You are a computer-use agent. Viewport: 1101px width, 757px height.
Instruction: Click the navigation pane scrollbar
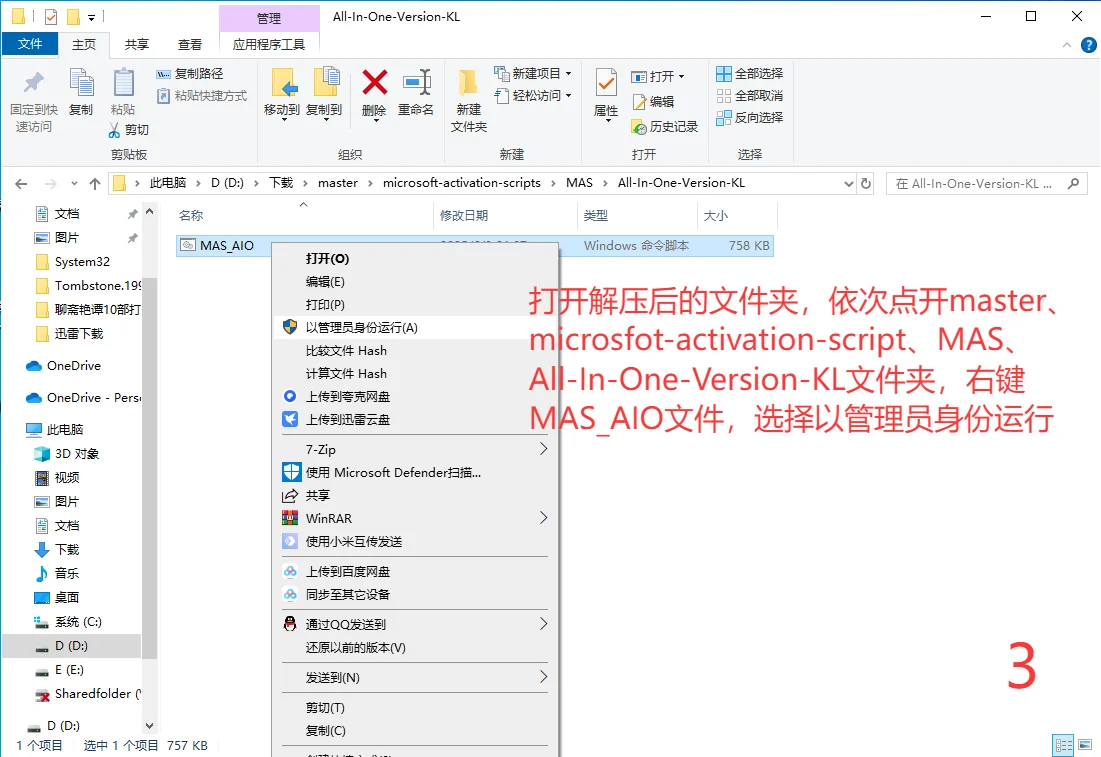[149, 468]
